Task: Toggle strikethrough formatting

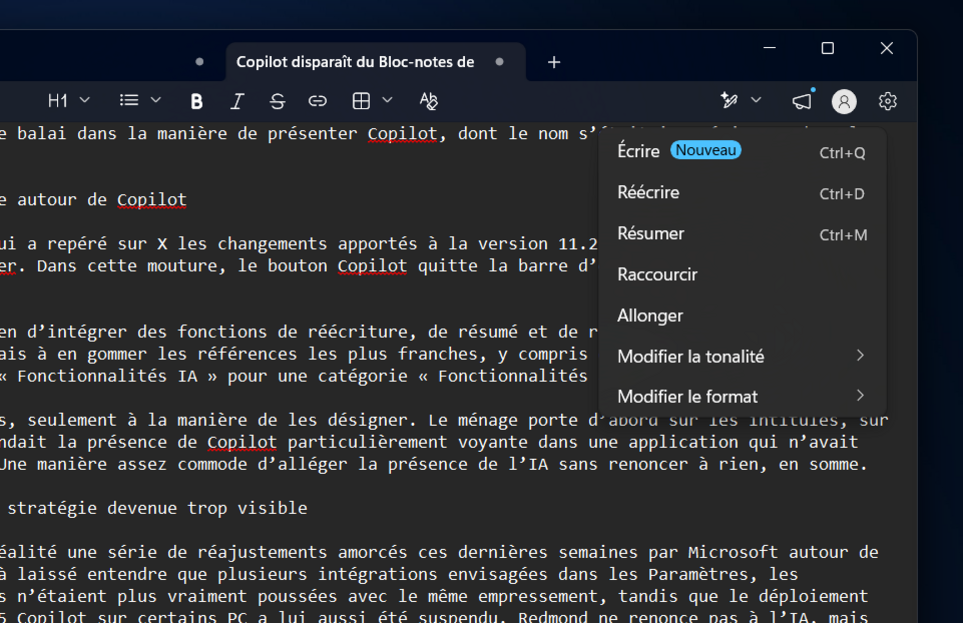Action: tap(277, 100)
